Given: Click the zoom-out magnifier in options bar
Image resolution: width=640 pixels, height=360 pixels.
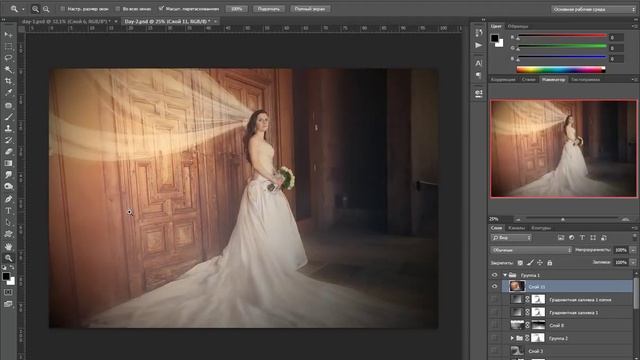Looking at the screenshot, I should click(x=46, y=9).
